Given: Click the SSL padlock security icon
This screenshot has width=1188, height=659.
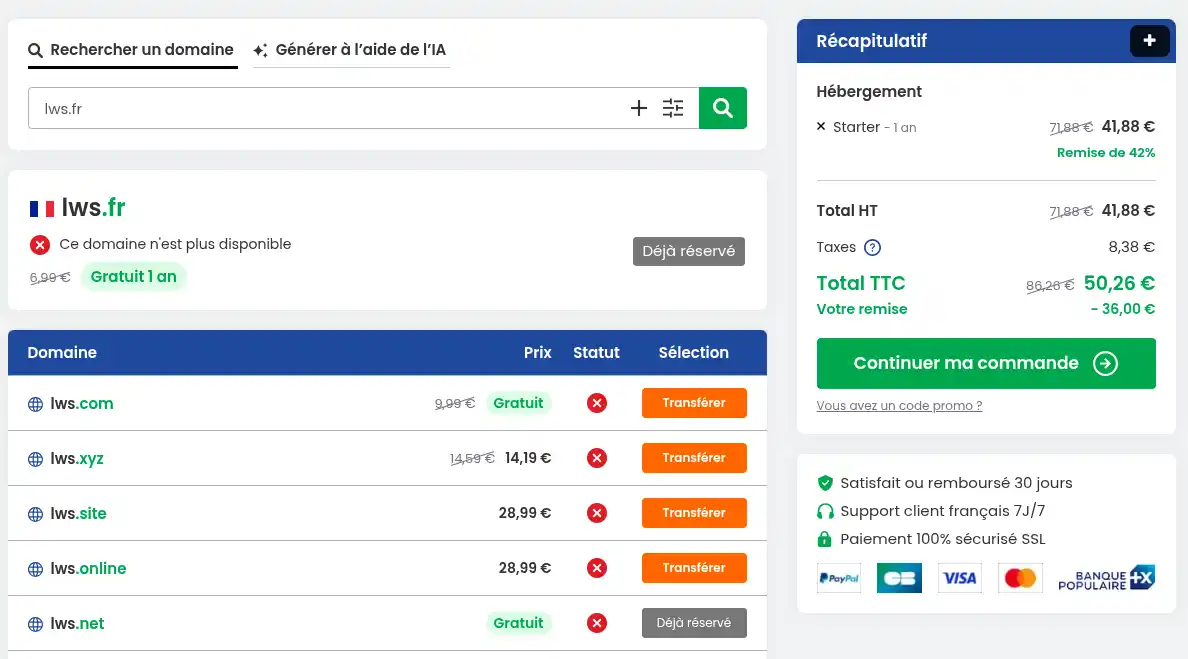Looking at the screenshot, I should click(825, 539).
